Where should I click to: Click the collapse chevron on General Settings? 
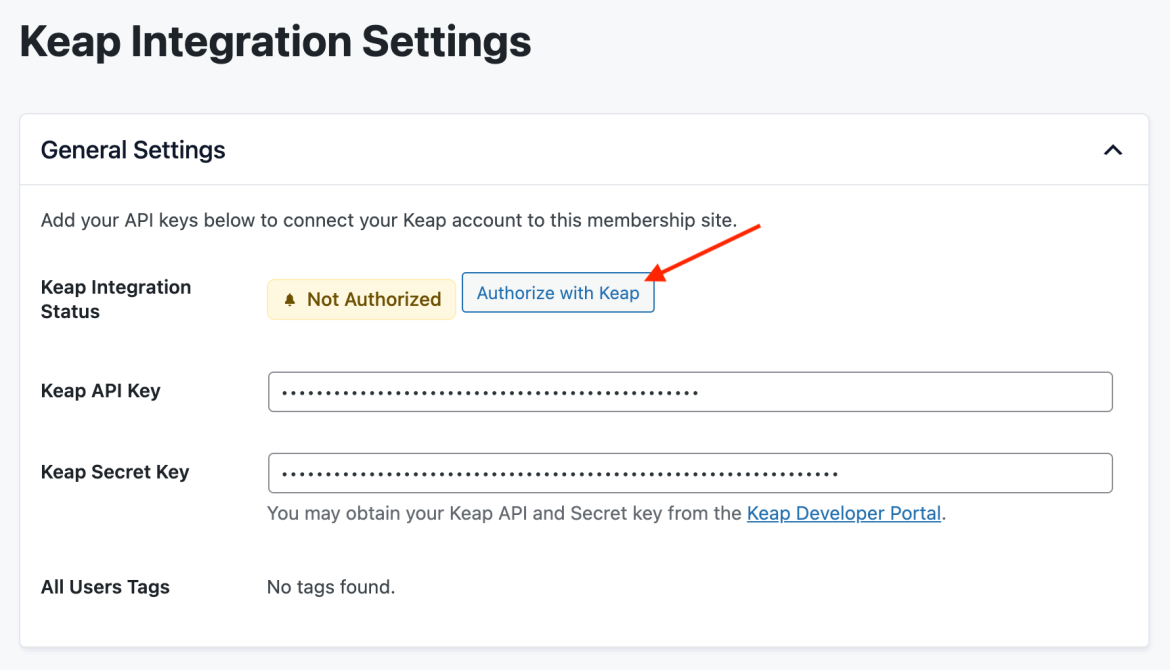1112,149
